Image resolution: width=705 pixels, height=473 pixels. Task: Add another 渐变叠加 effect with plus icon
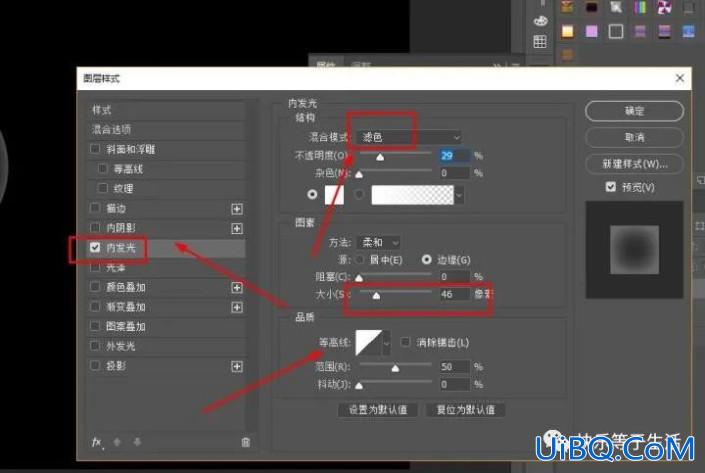point(237,308)
